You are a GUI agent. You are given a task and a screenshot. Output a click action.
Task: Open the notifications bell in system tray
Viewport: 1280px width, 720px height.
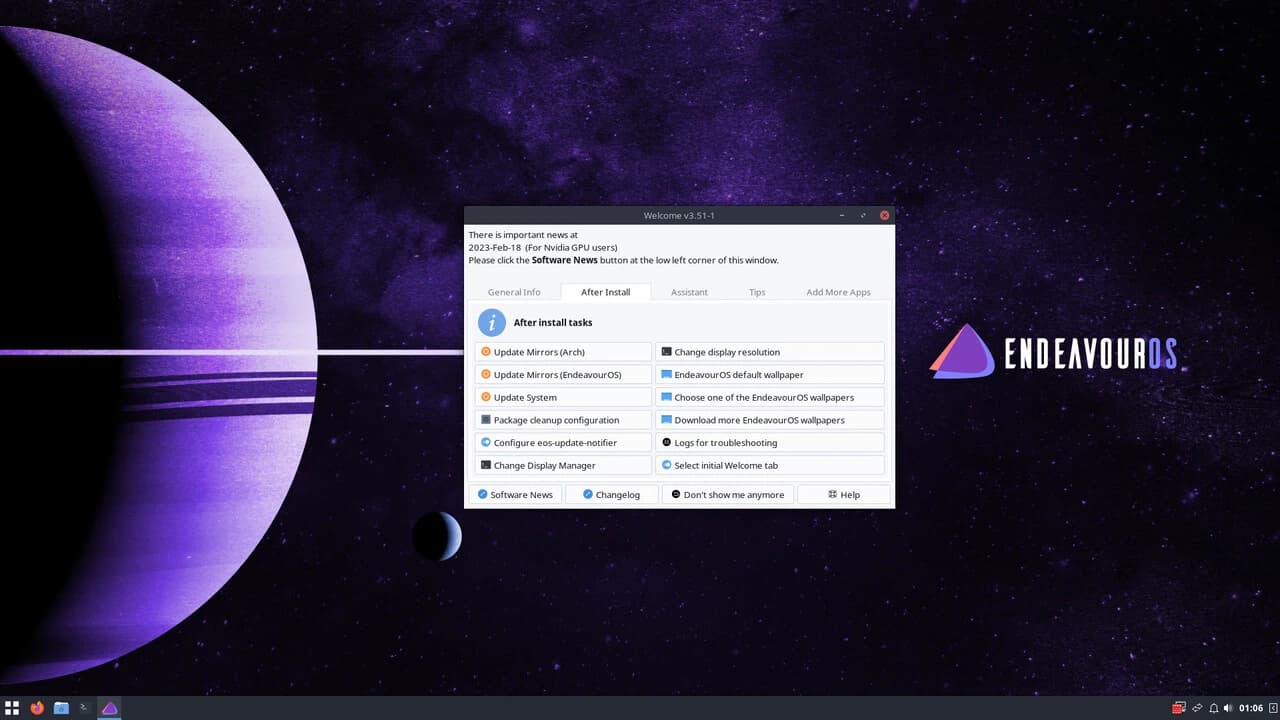pyautogui.click(x=1213, y=708)
